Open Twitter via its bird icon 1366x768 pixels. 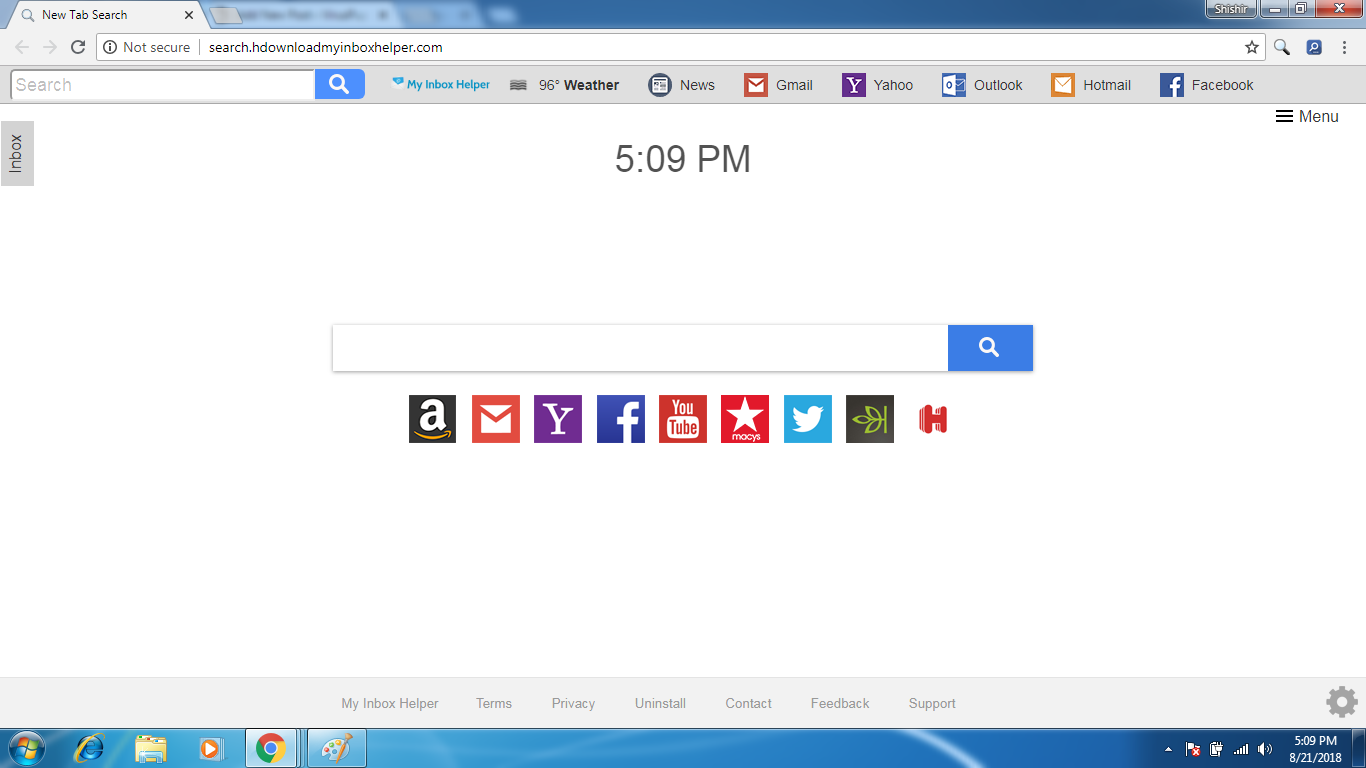[x=807, y=419]
